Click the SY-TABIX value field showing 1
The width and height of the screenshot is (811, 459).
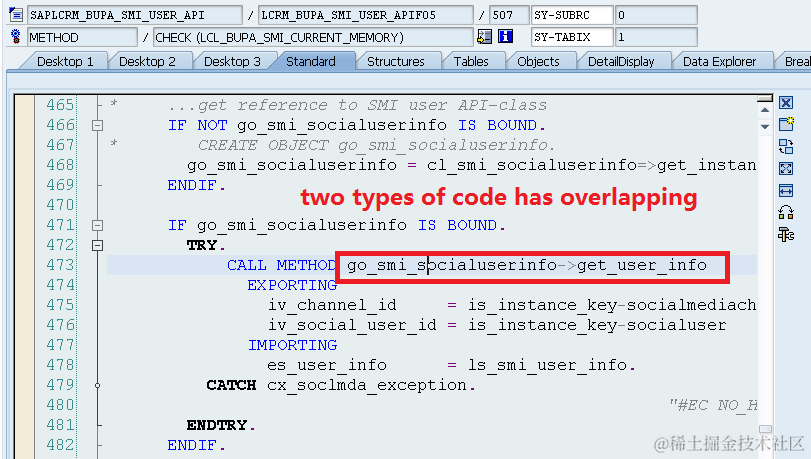pyautogui.click(x=656, y=37)
